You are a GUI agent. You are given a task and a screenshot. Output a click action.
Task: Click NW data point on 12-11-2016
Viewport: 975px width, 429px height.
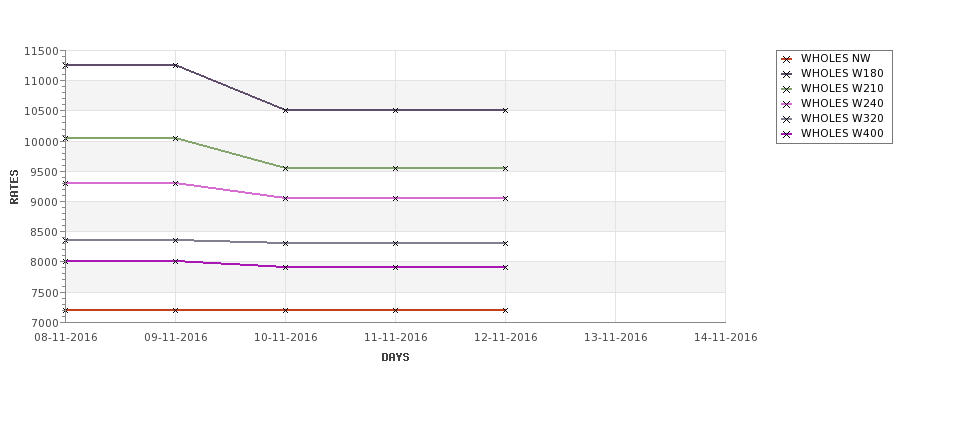click(505, 310)
